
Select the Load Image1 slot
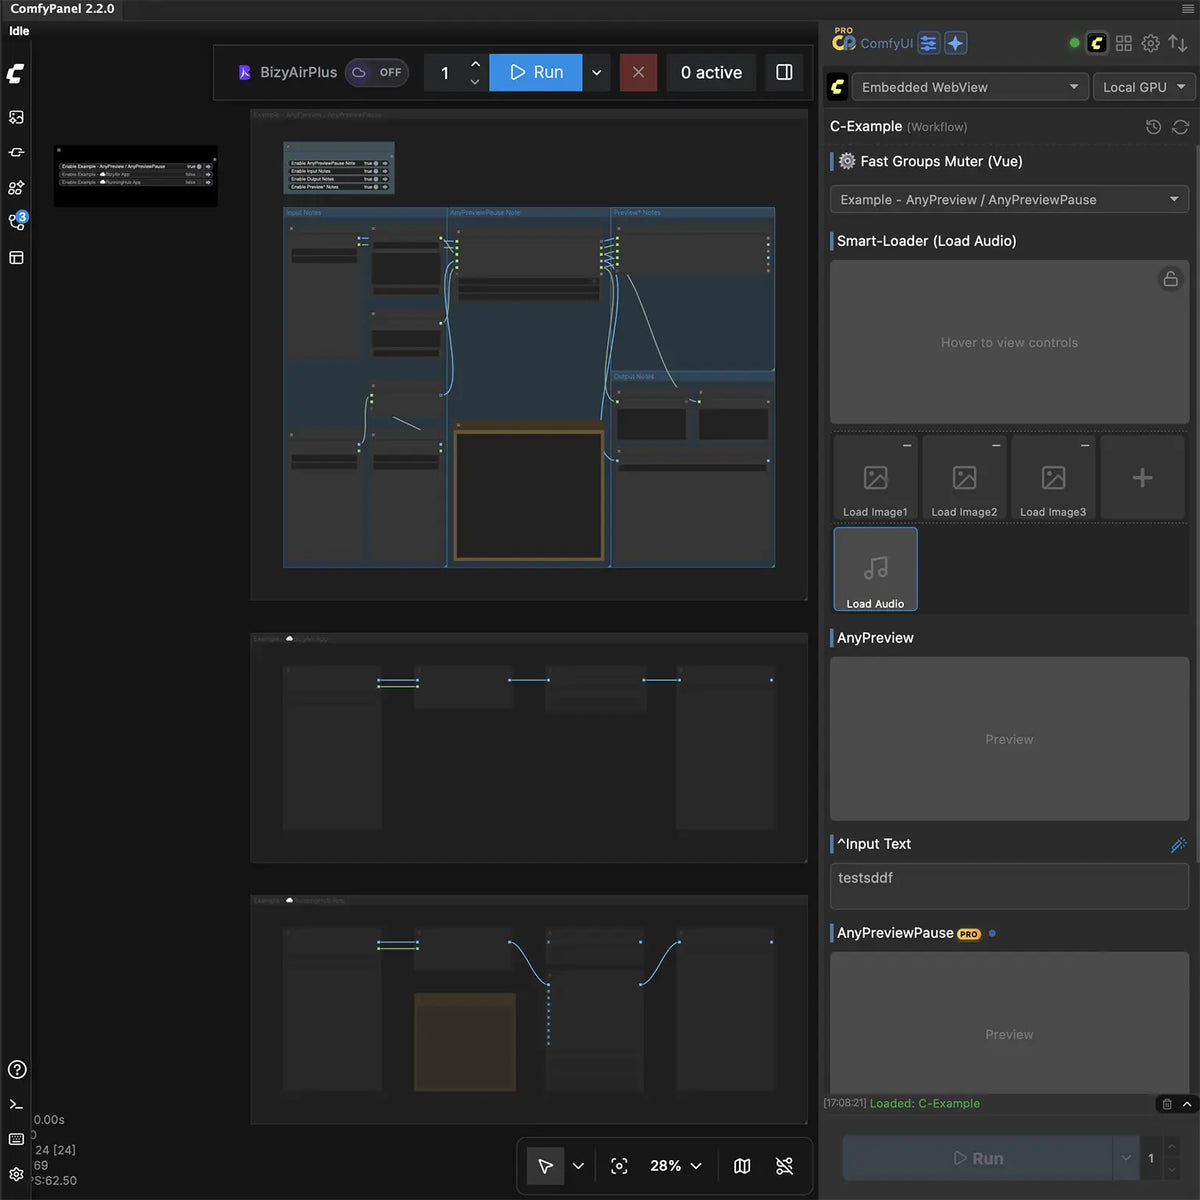(x=875, y=478)
